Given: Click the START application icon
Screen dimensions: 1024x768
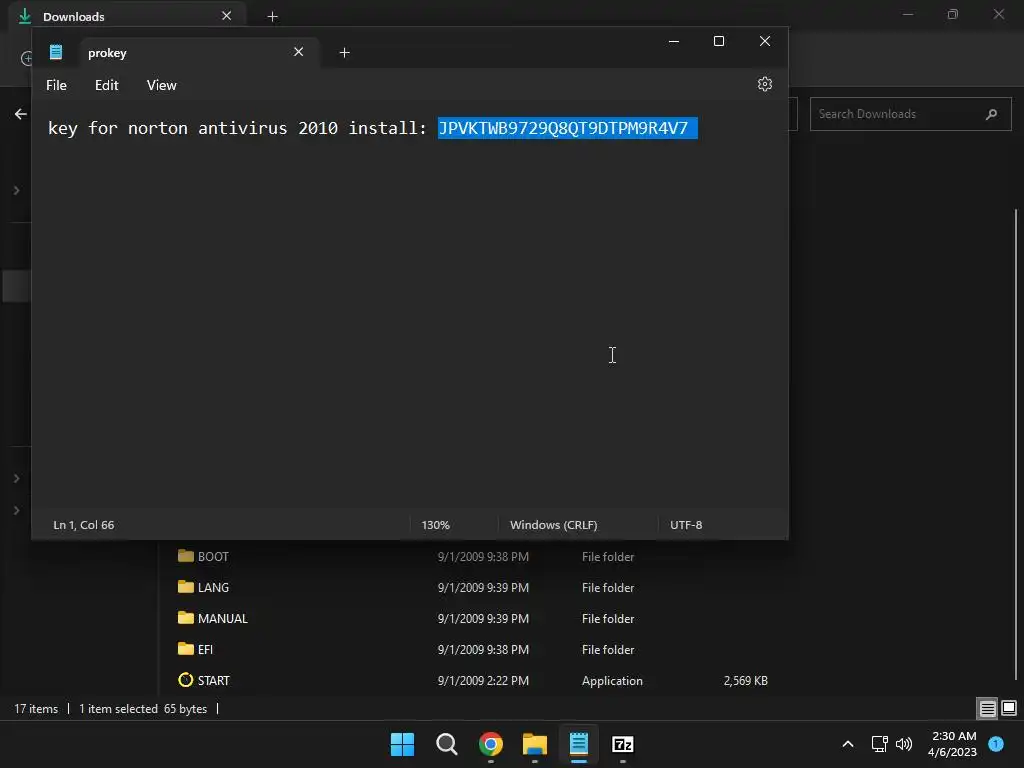Looking at the screenshot, I should (185, 680).
